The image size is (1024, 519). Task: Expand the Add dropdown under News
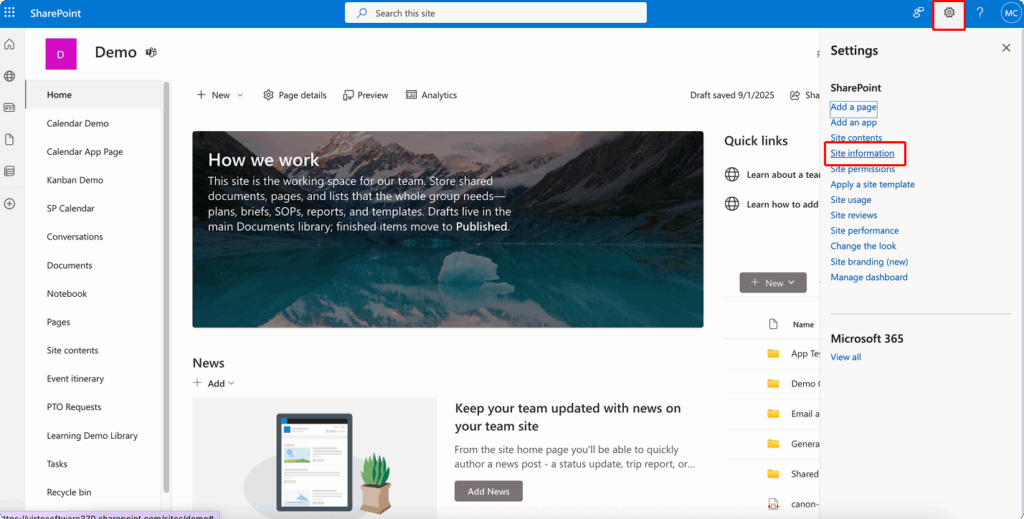pos(214,383)
